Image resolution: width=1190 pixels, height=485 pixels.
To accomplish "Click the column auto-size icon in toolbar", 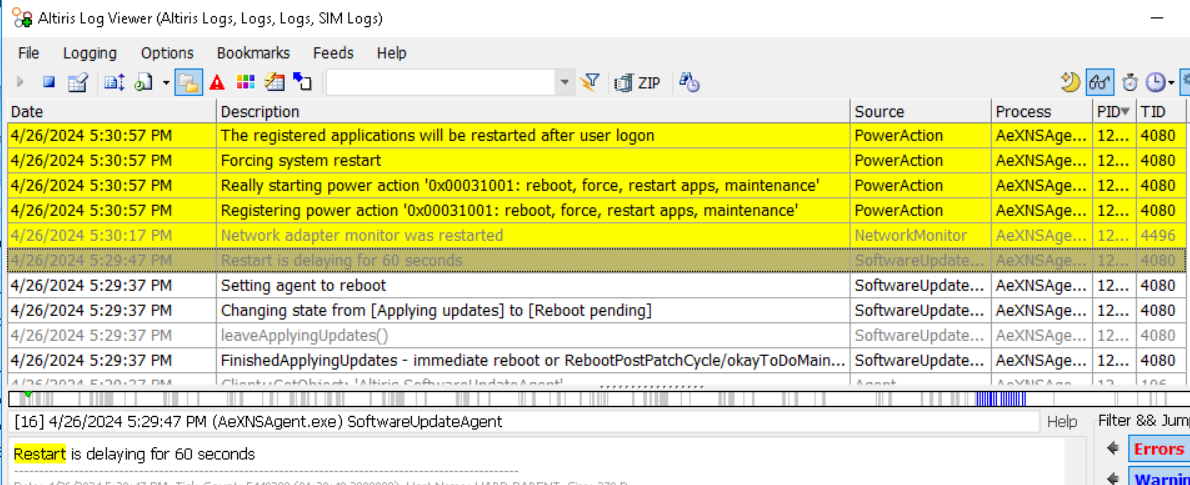I will pyautogui.click(x=114, y=82).
